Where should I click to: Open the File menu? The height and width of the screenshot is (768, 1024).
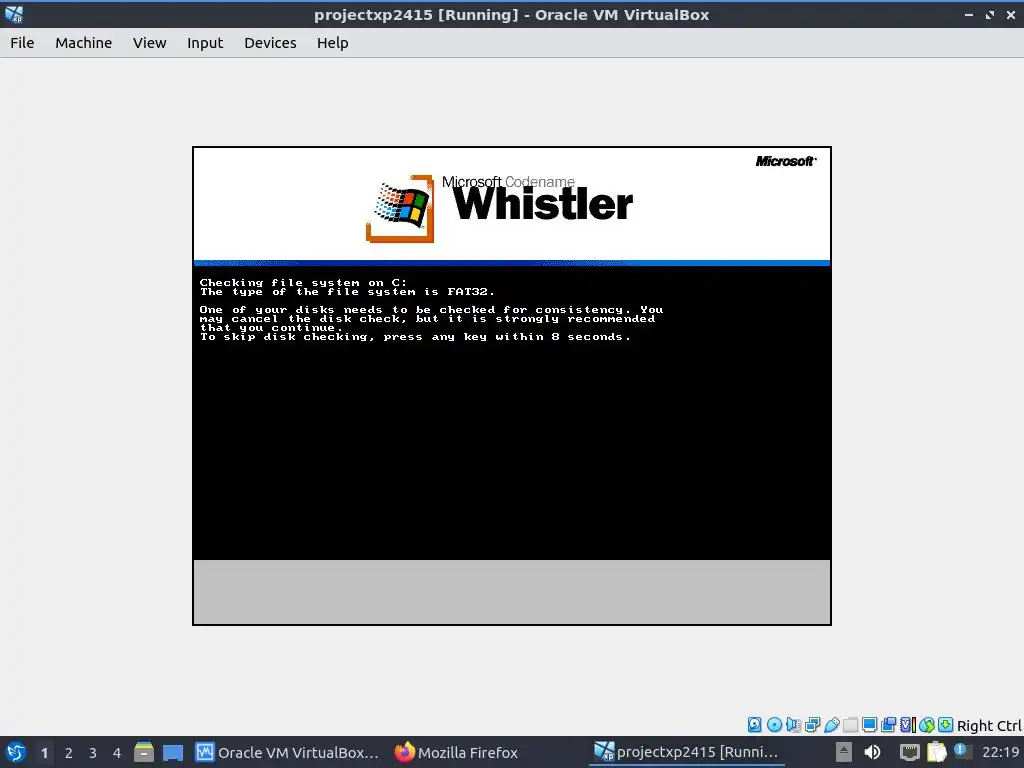point(22,43)
